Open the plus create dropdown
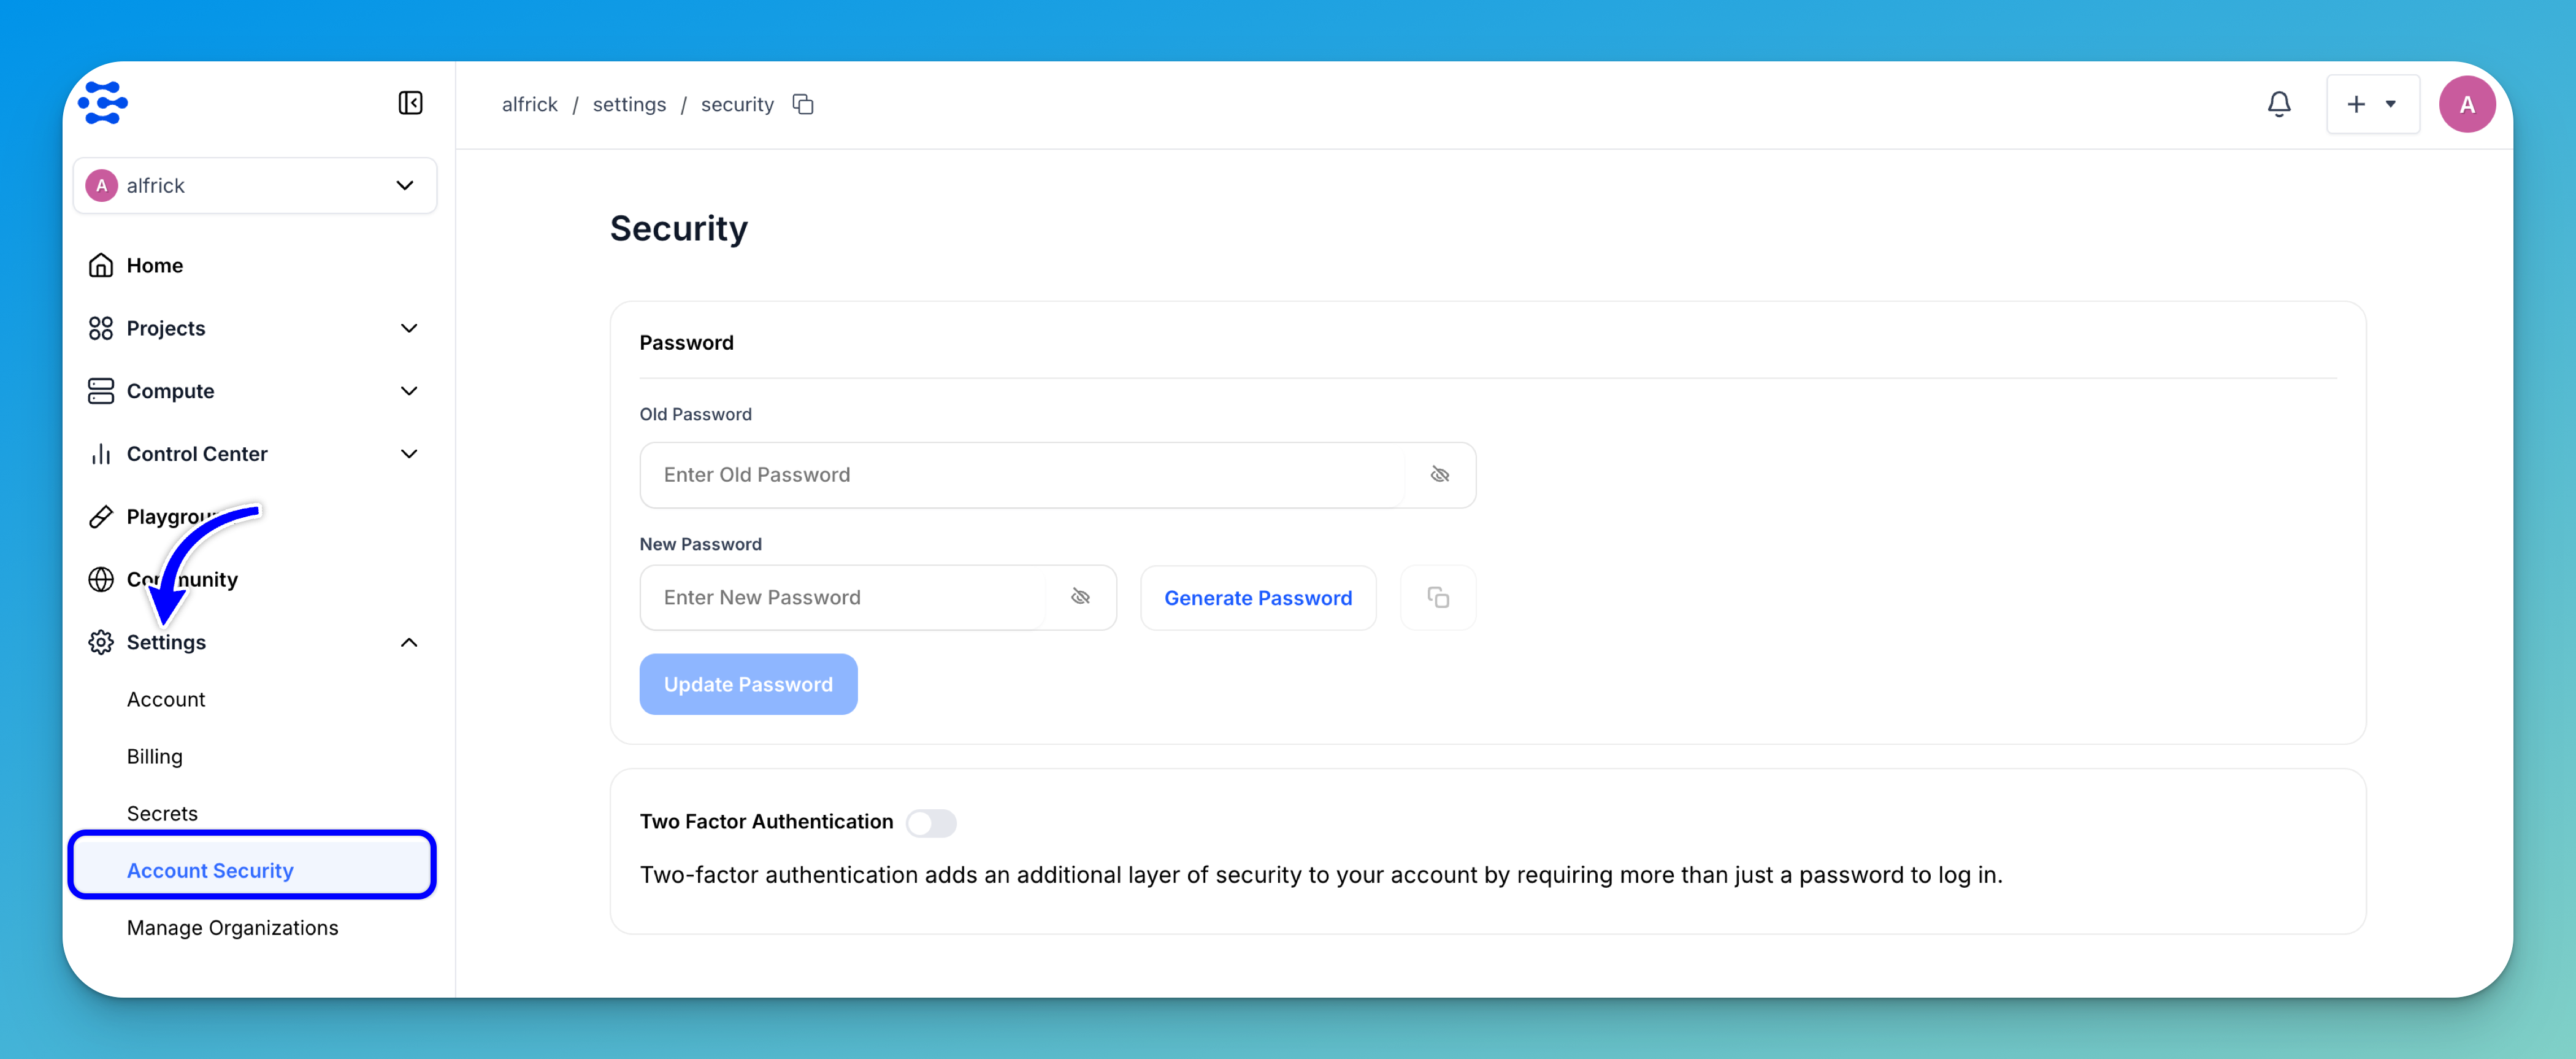The width and height of the screenshot is (2576, 1059). click(2371, 104)
